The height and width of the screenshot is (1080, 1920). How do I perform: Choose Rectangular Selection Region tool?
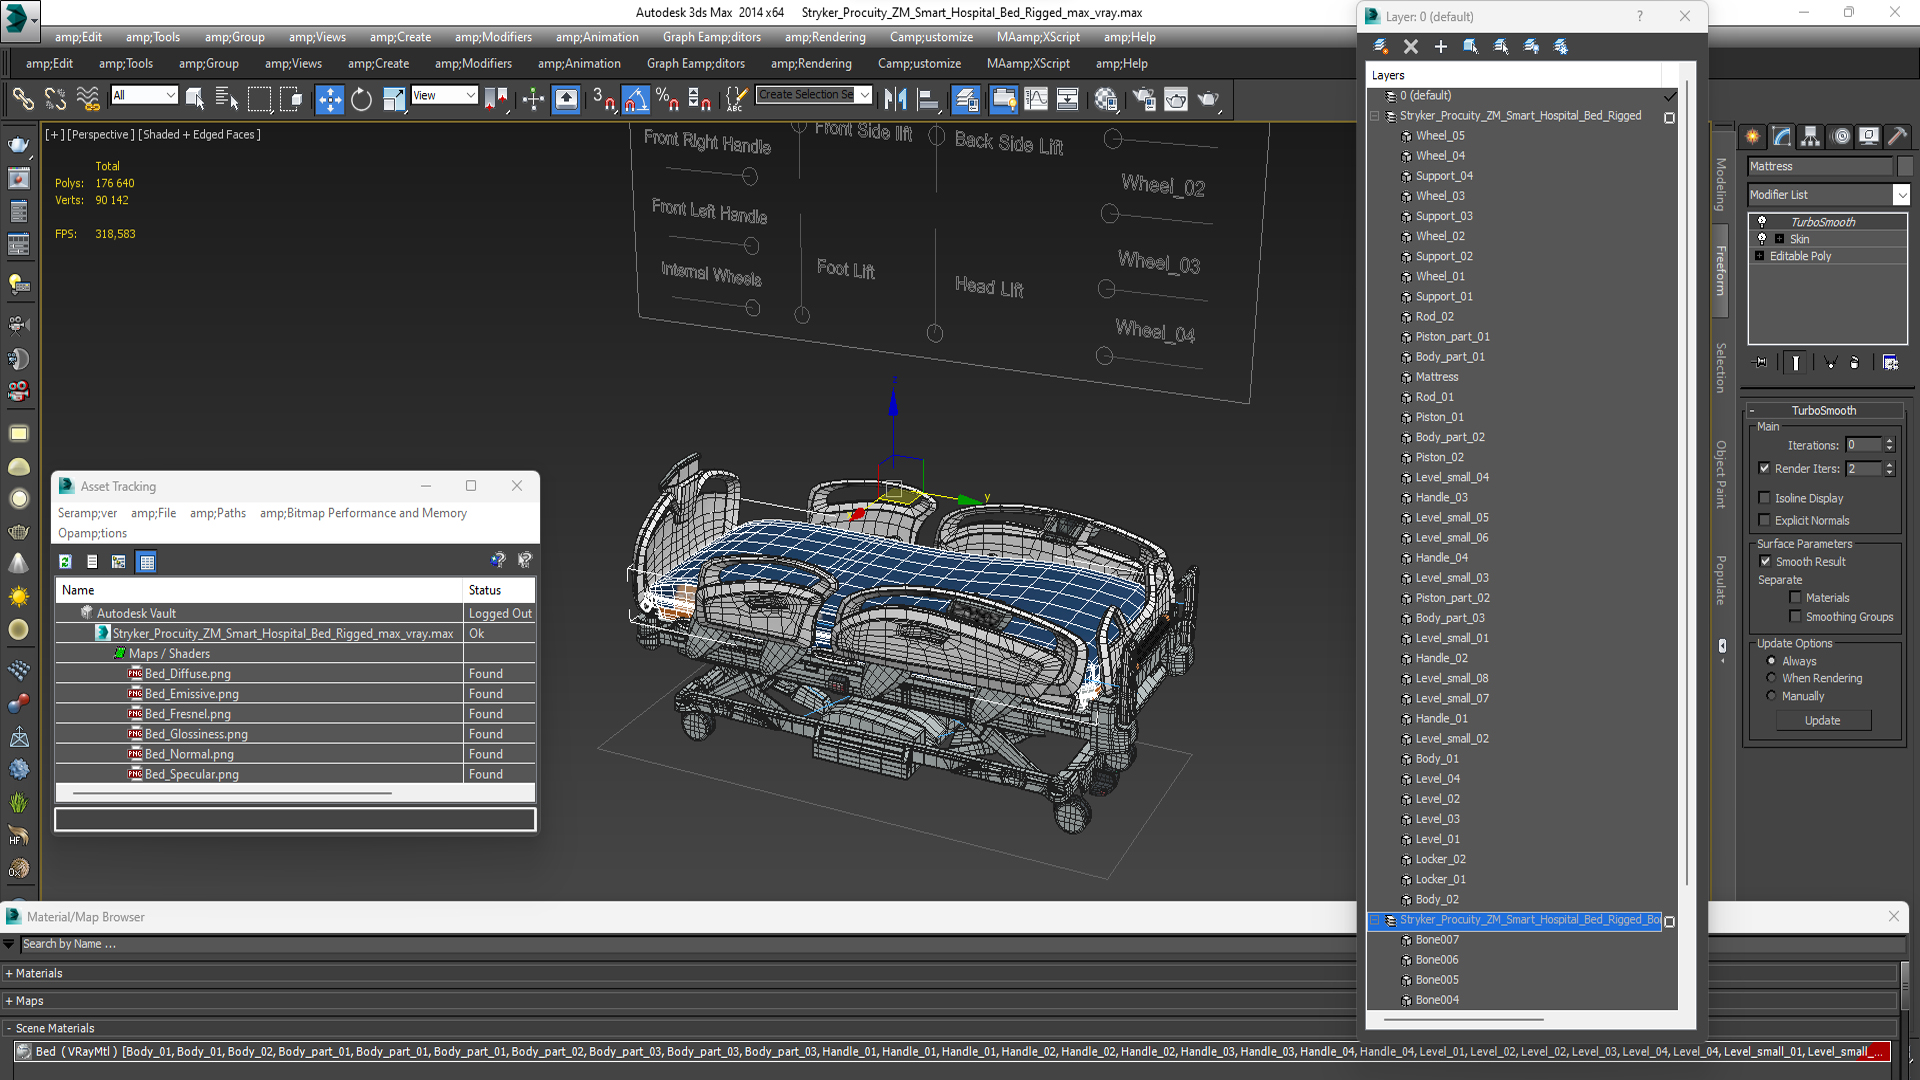coord(259,98)
